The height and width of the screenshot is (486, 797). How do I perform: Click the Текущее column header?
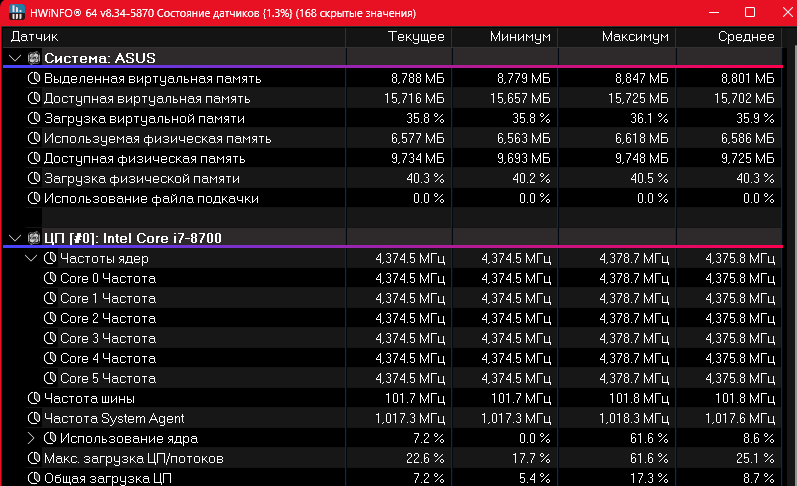pos(415,36)
